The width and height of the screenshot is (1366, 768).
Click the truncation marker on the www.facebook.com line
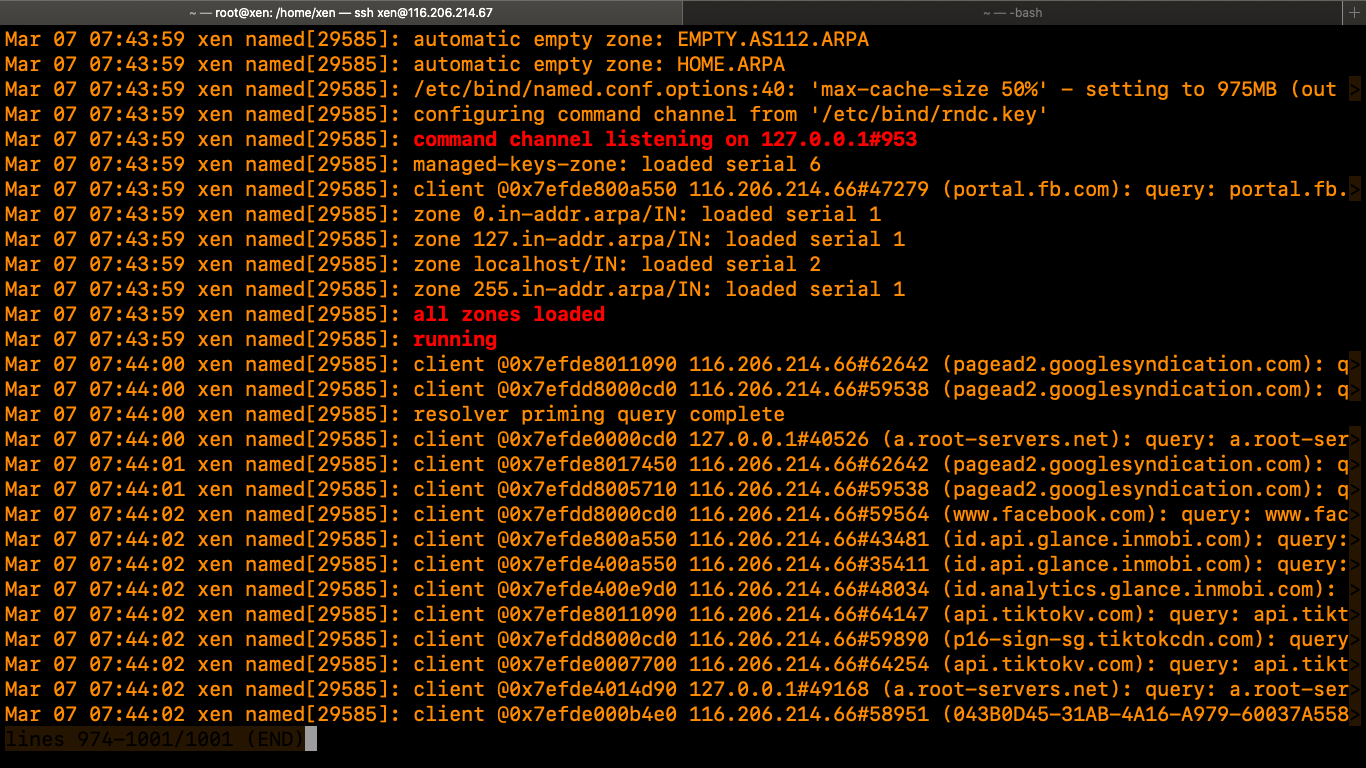coord(1355,515)
